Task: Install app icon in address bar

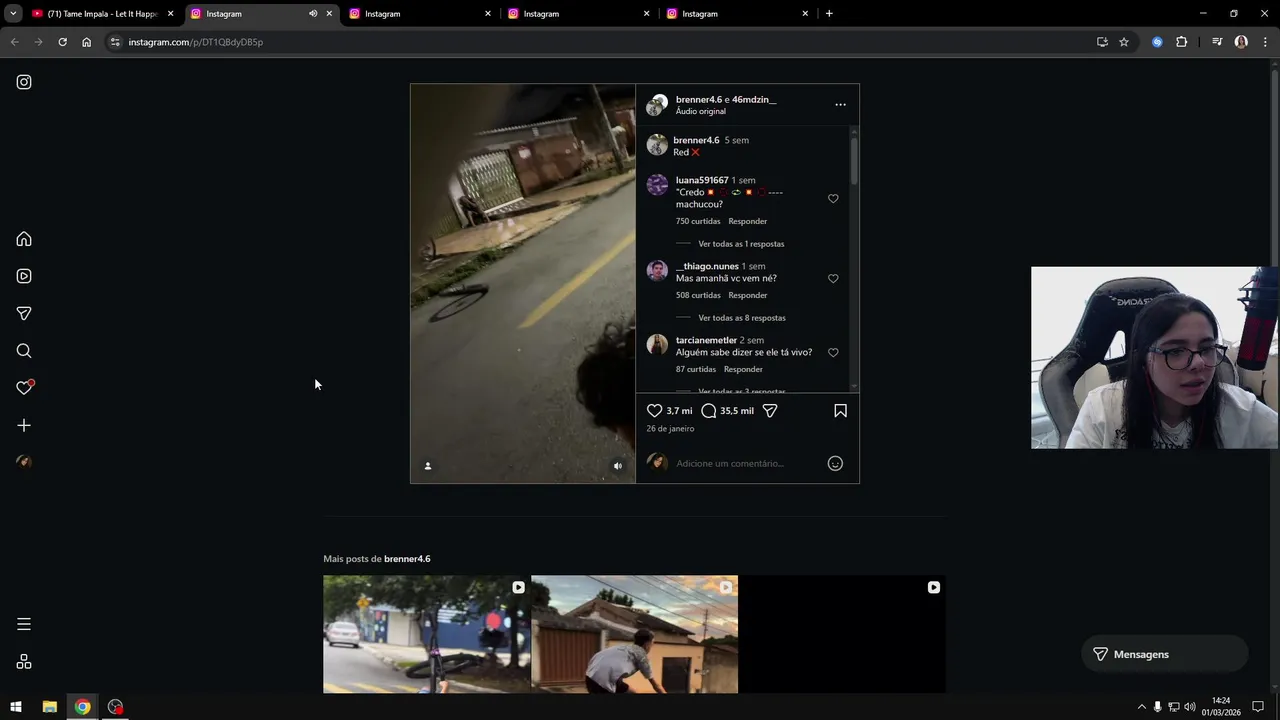Action: 1102,42
